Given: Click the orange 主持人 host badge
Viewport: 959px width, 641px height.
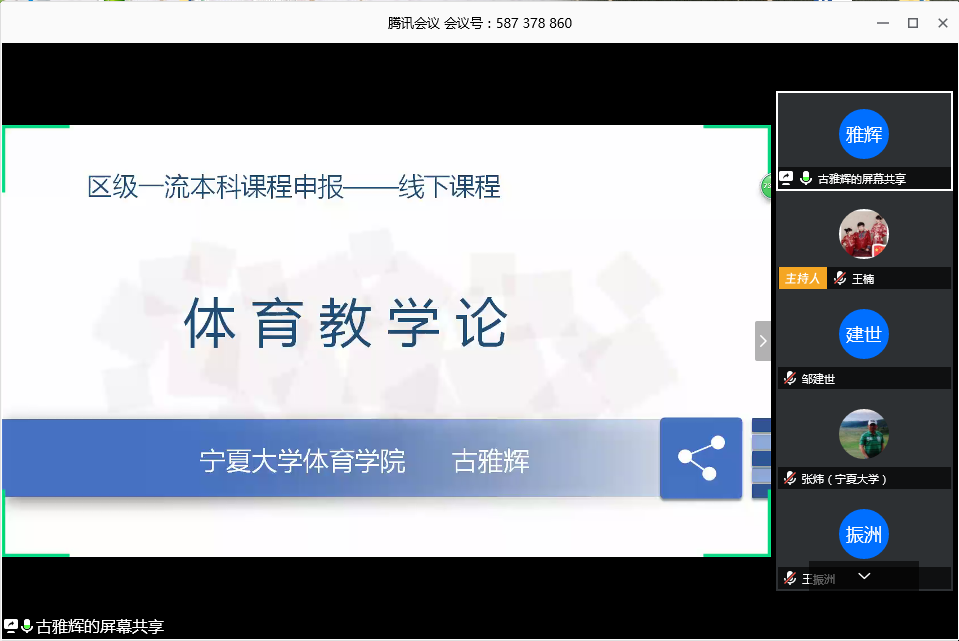Looking at the screenshot, I should tap(802, 279).
